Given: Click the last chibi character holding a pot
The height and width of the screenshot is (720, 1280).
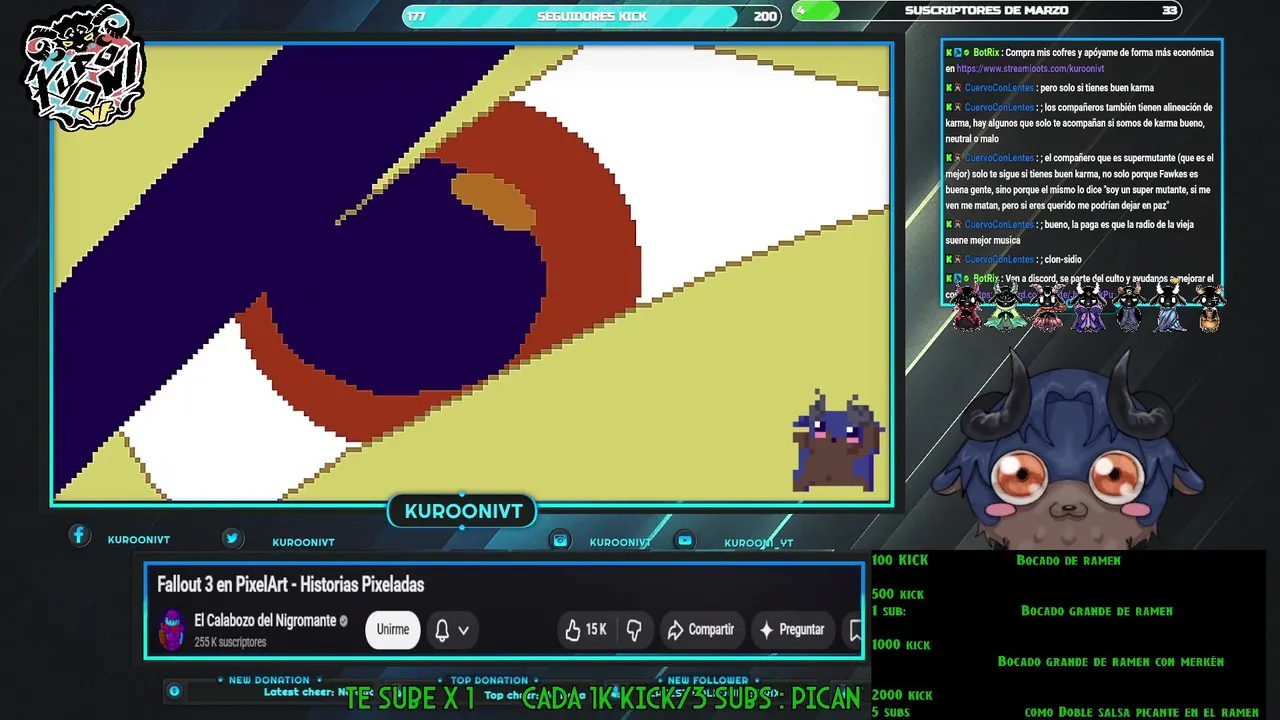Looking at the screenshot, I should click(x=1209, y=308).
